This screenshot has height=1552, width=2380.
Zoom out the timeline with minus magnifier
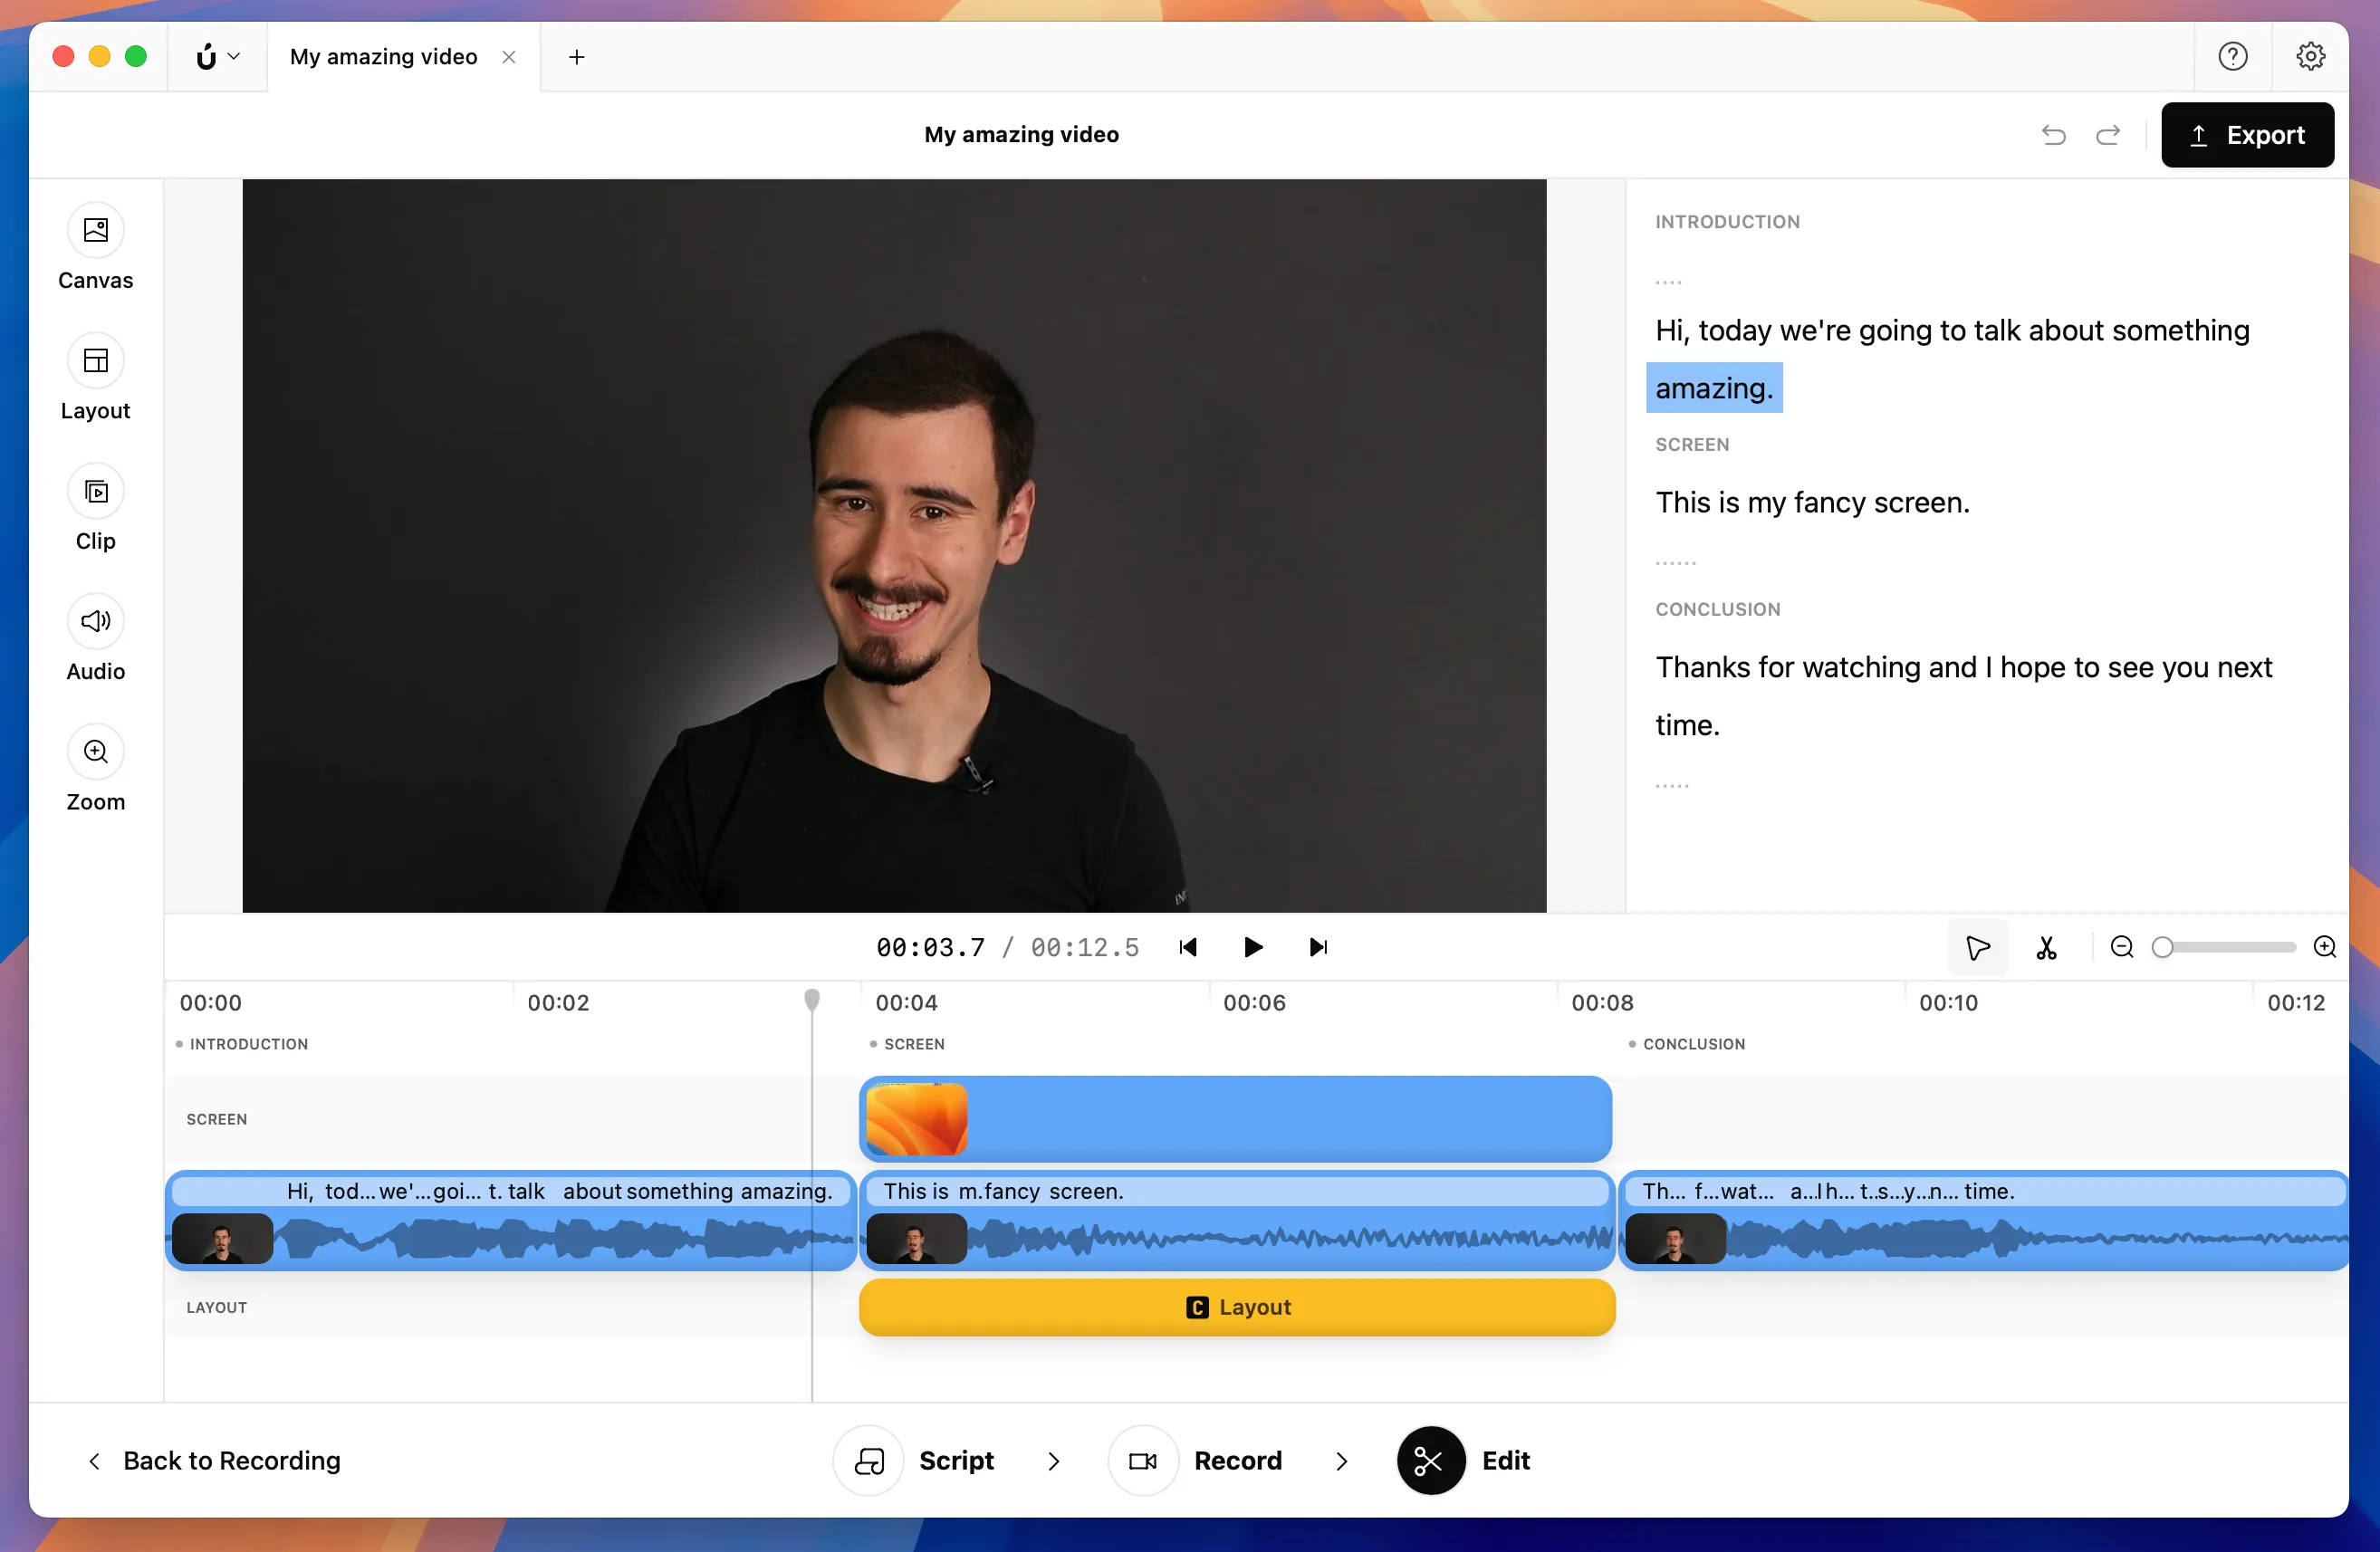2122,947
